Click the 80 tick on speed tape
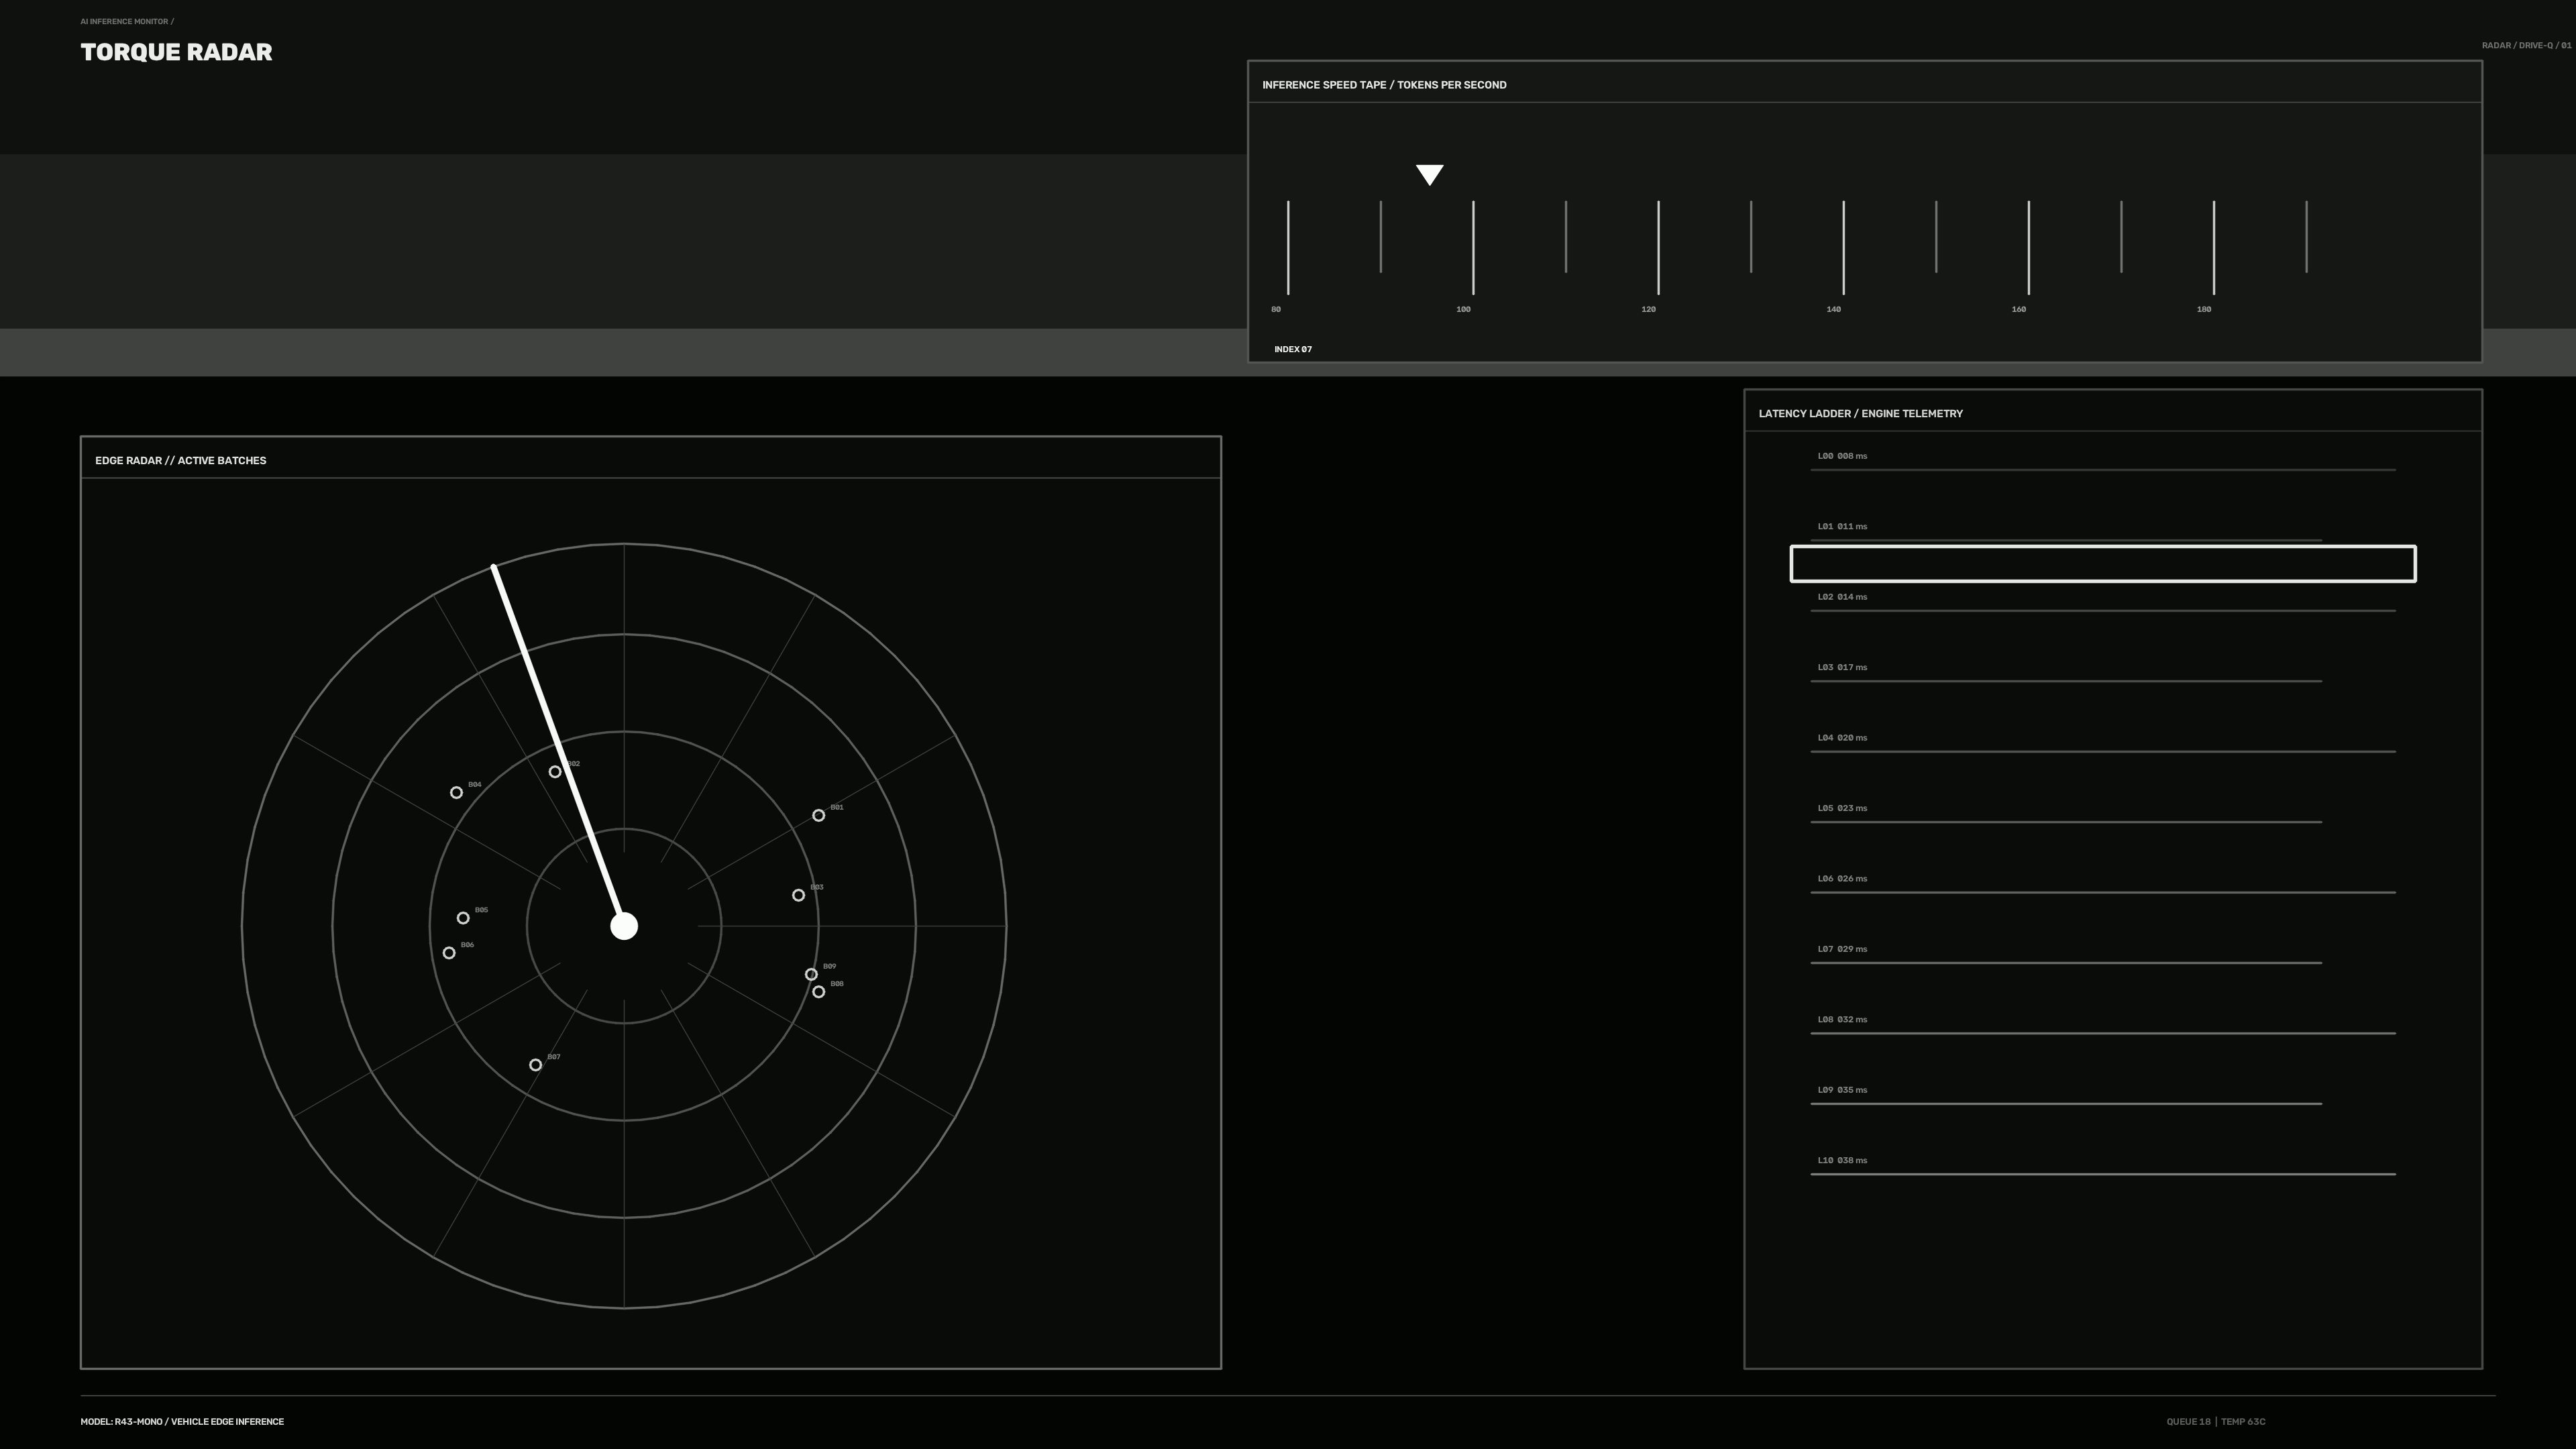Image resolution: width=2576 pixels, height=1449 pixels. 1288,247
